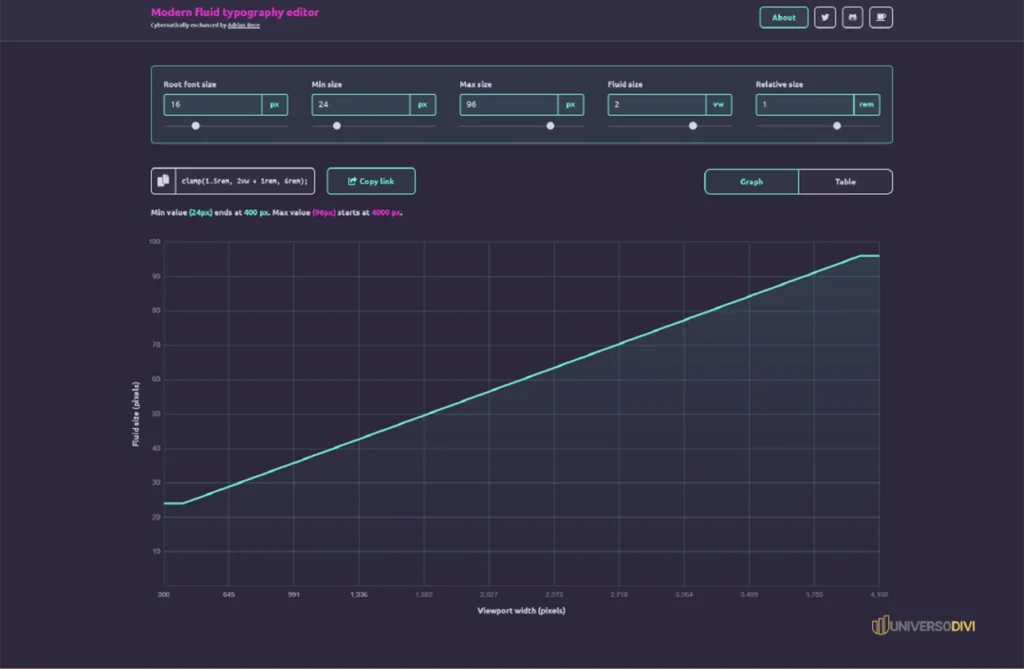Viewport: 1024px width, 669px height.
Task: Open the About page
Action: (x=784, y=18)
